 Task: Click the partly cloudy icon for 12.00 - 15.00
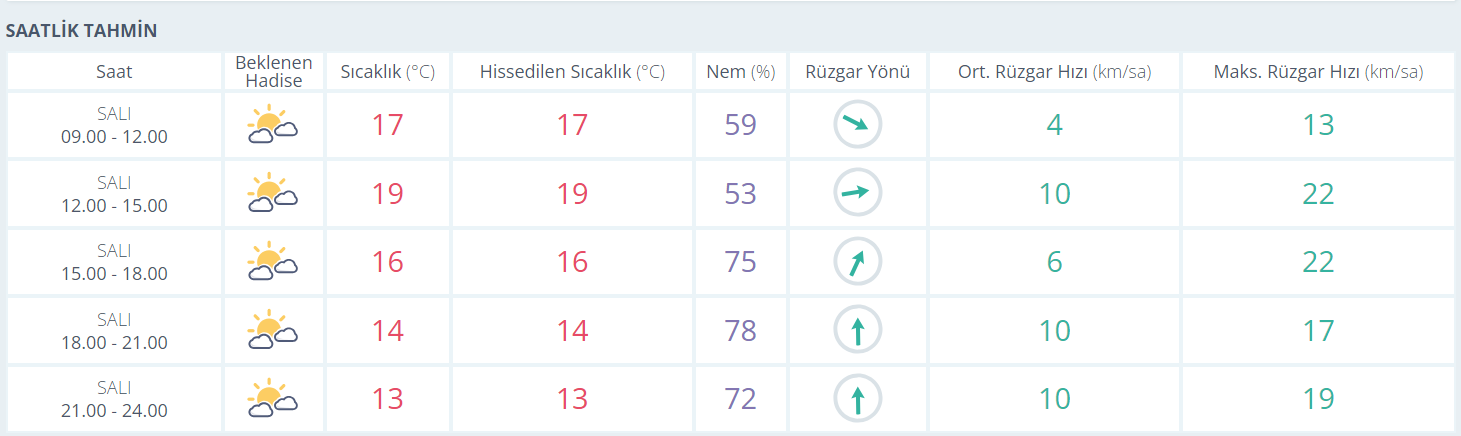273,194
